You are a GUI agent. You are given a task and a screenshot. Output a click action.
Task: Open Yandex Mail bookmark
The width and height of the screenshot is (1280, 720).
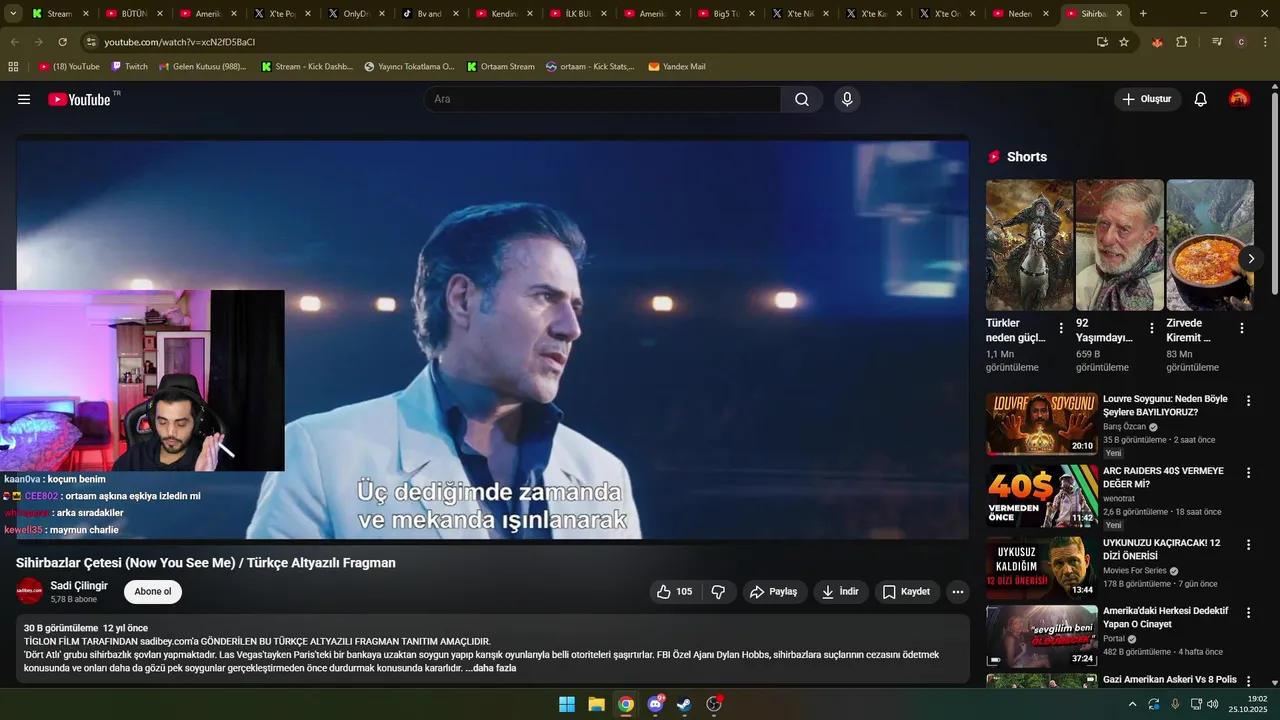point(677,67)
